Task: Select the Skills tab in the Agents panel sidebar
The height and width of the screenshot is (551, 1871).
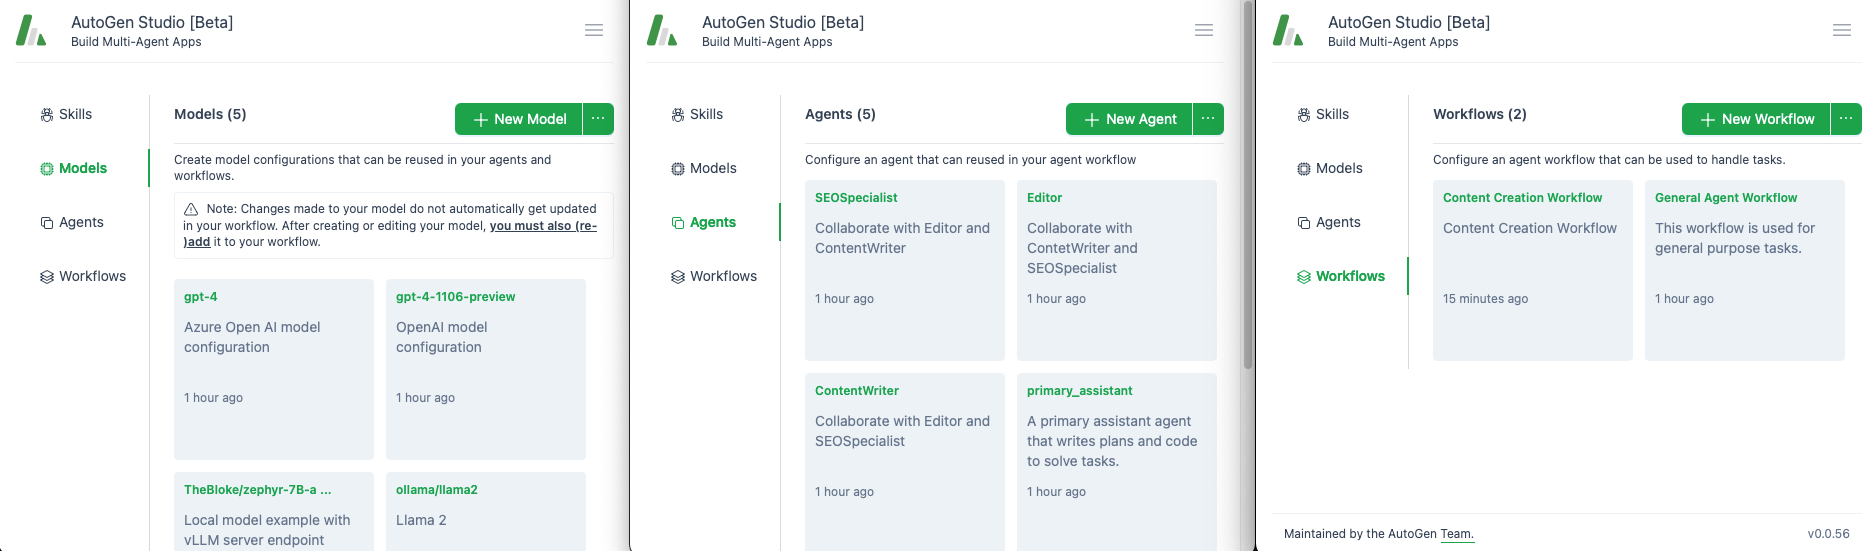Action: tap(706, 114)
